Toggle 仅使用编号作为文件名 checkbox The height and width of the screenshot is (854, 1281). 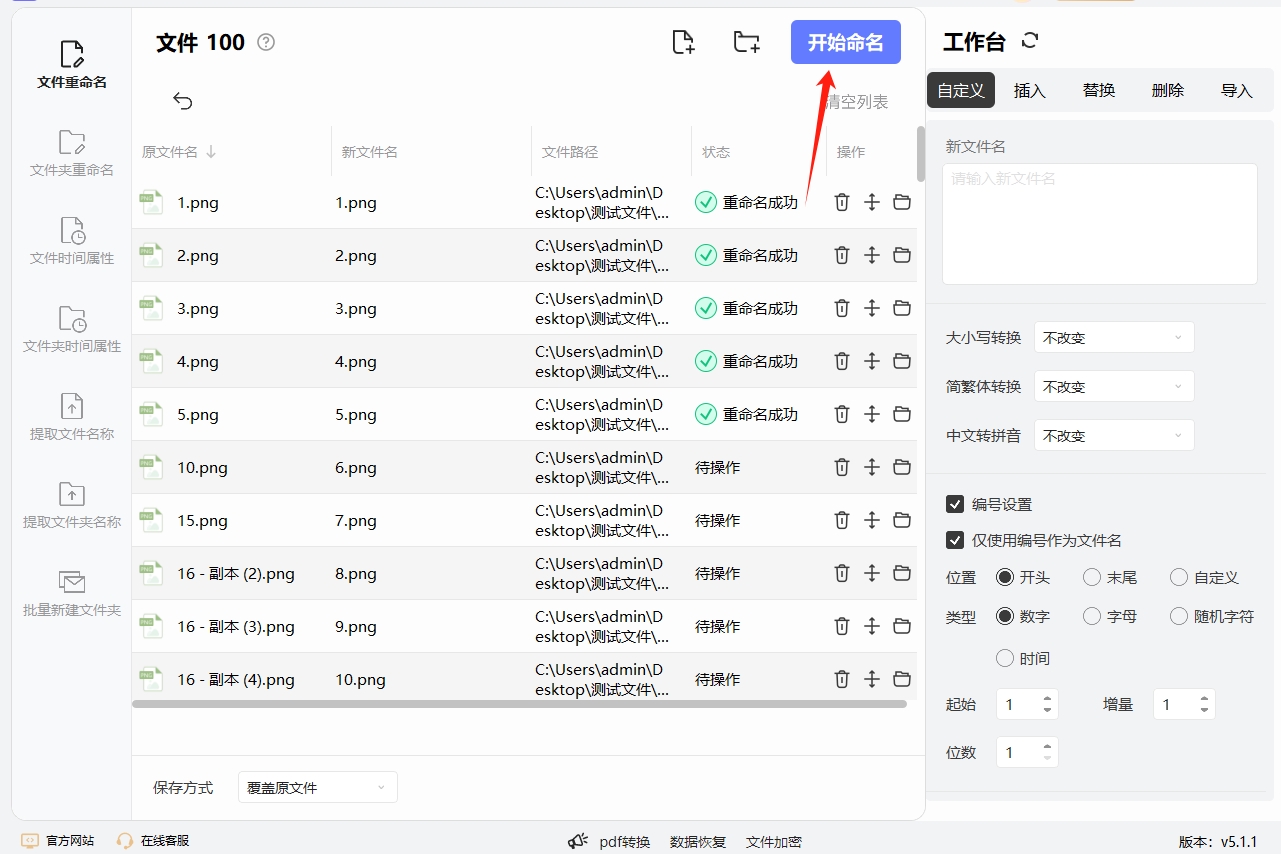[x=955, y=540]
